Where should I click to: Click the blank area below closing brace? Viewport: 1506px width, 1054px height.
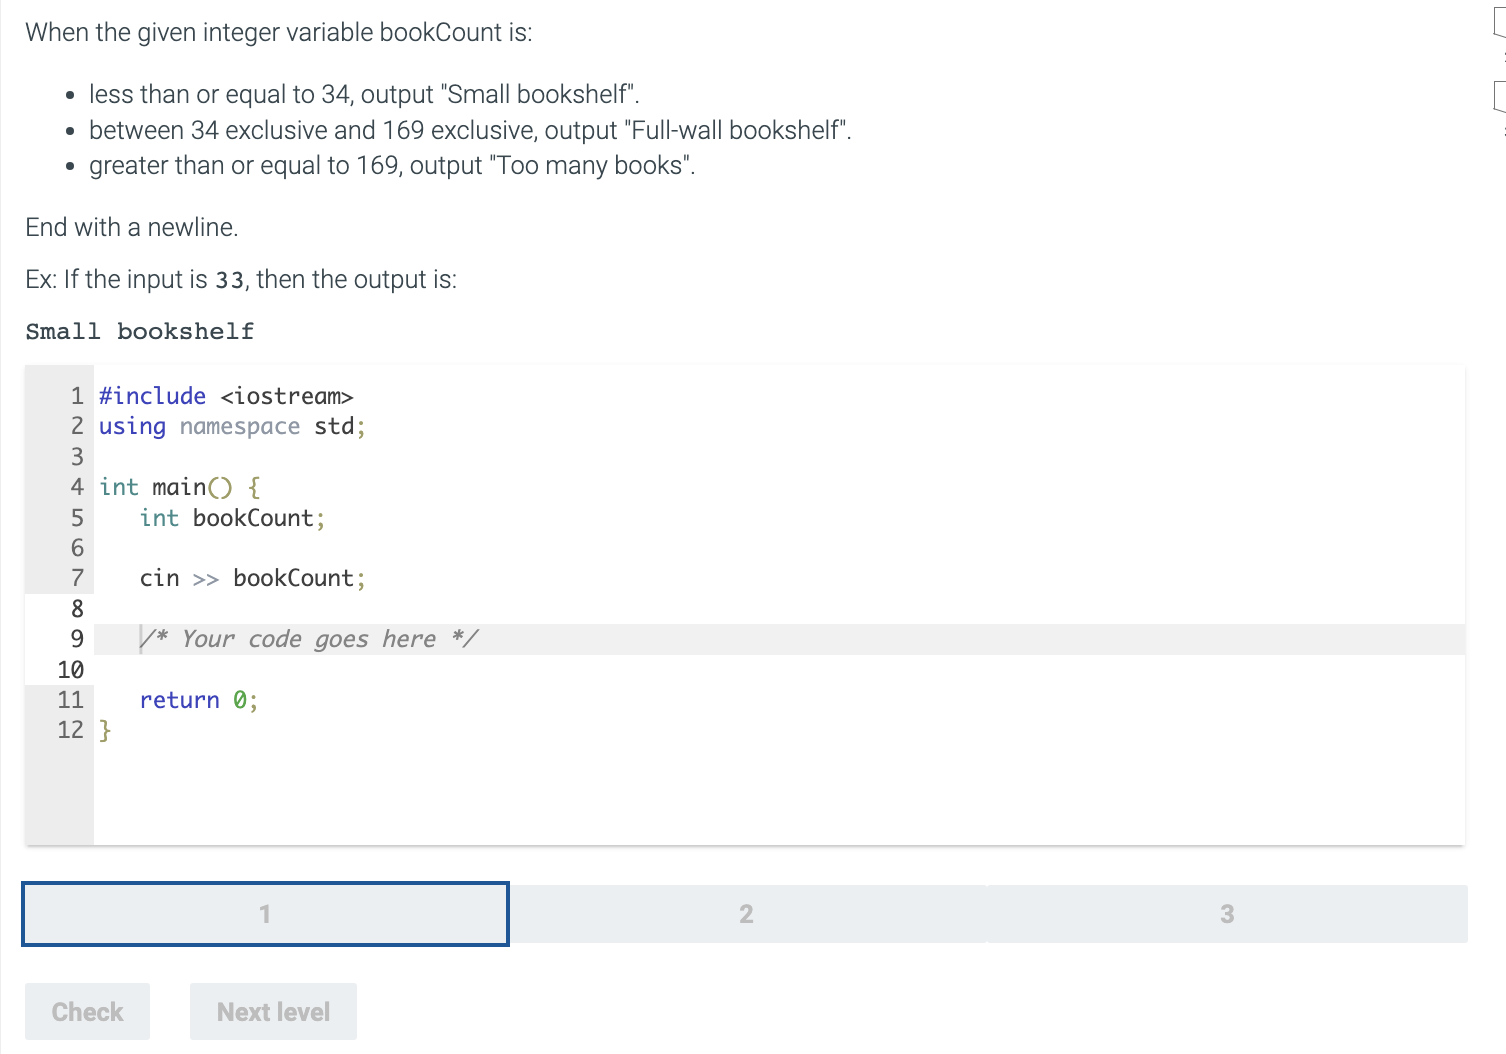coord(779,795)
